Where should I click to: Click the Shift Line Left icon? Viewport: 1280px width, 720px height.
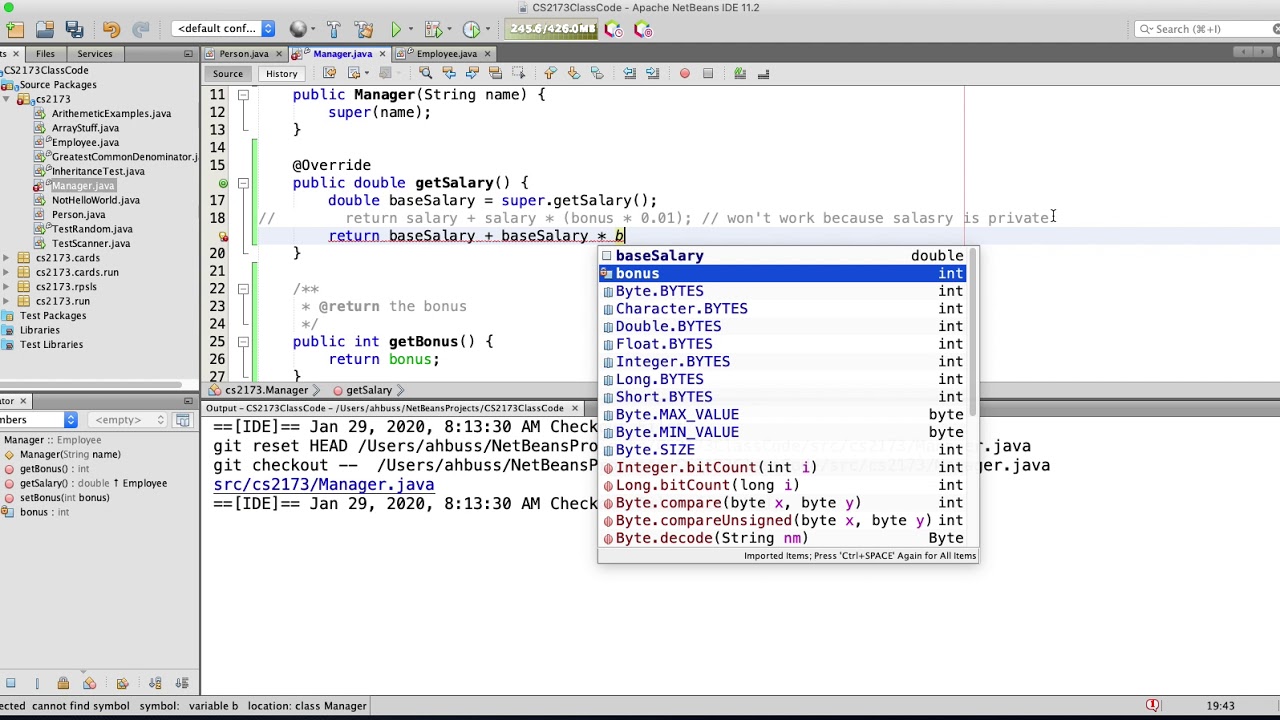(629, 73)
